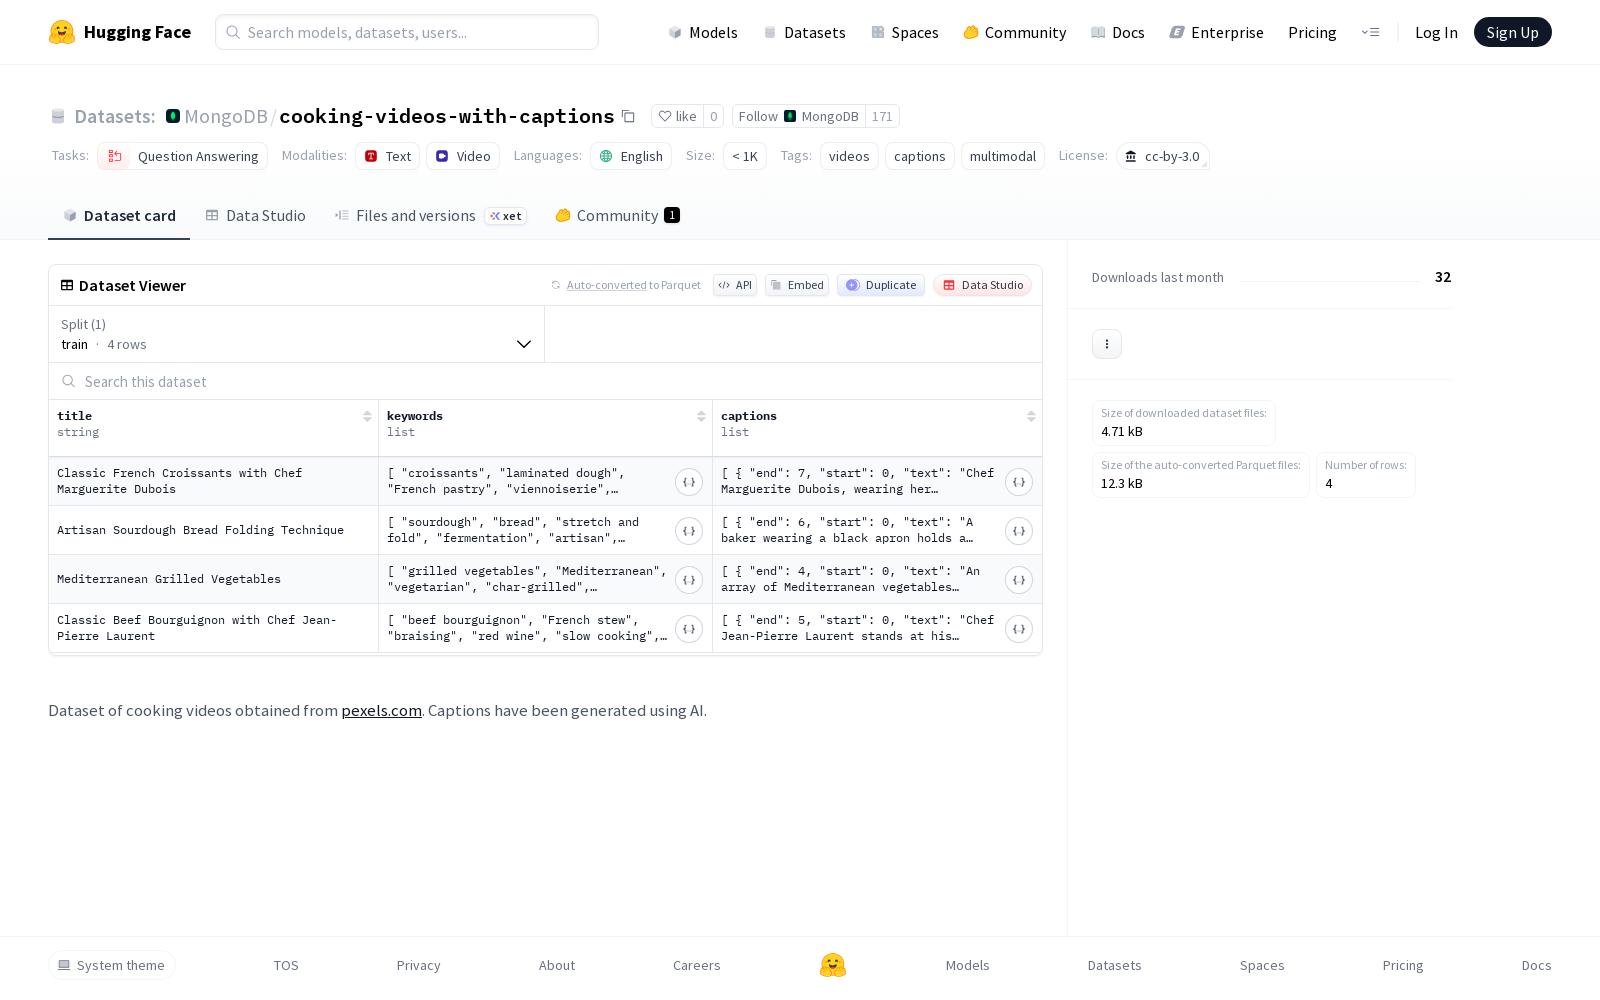Open Community in top navigation
This screenshot has height=1000, width=1600.
[1015, 32]
